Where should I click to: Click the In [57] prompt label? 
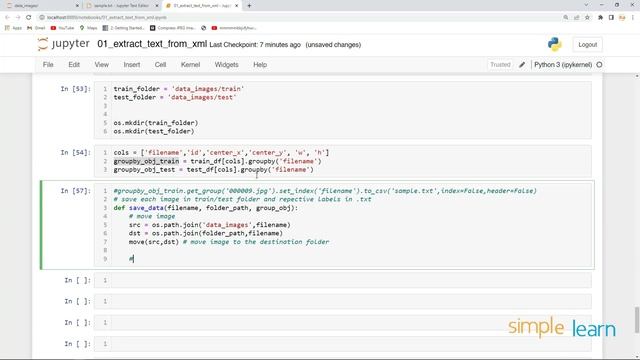[76, 191]
